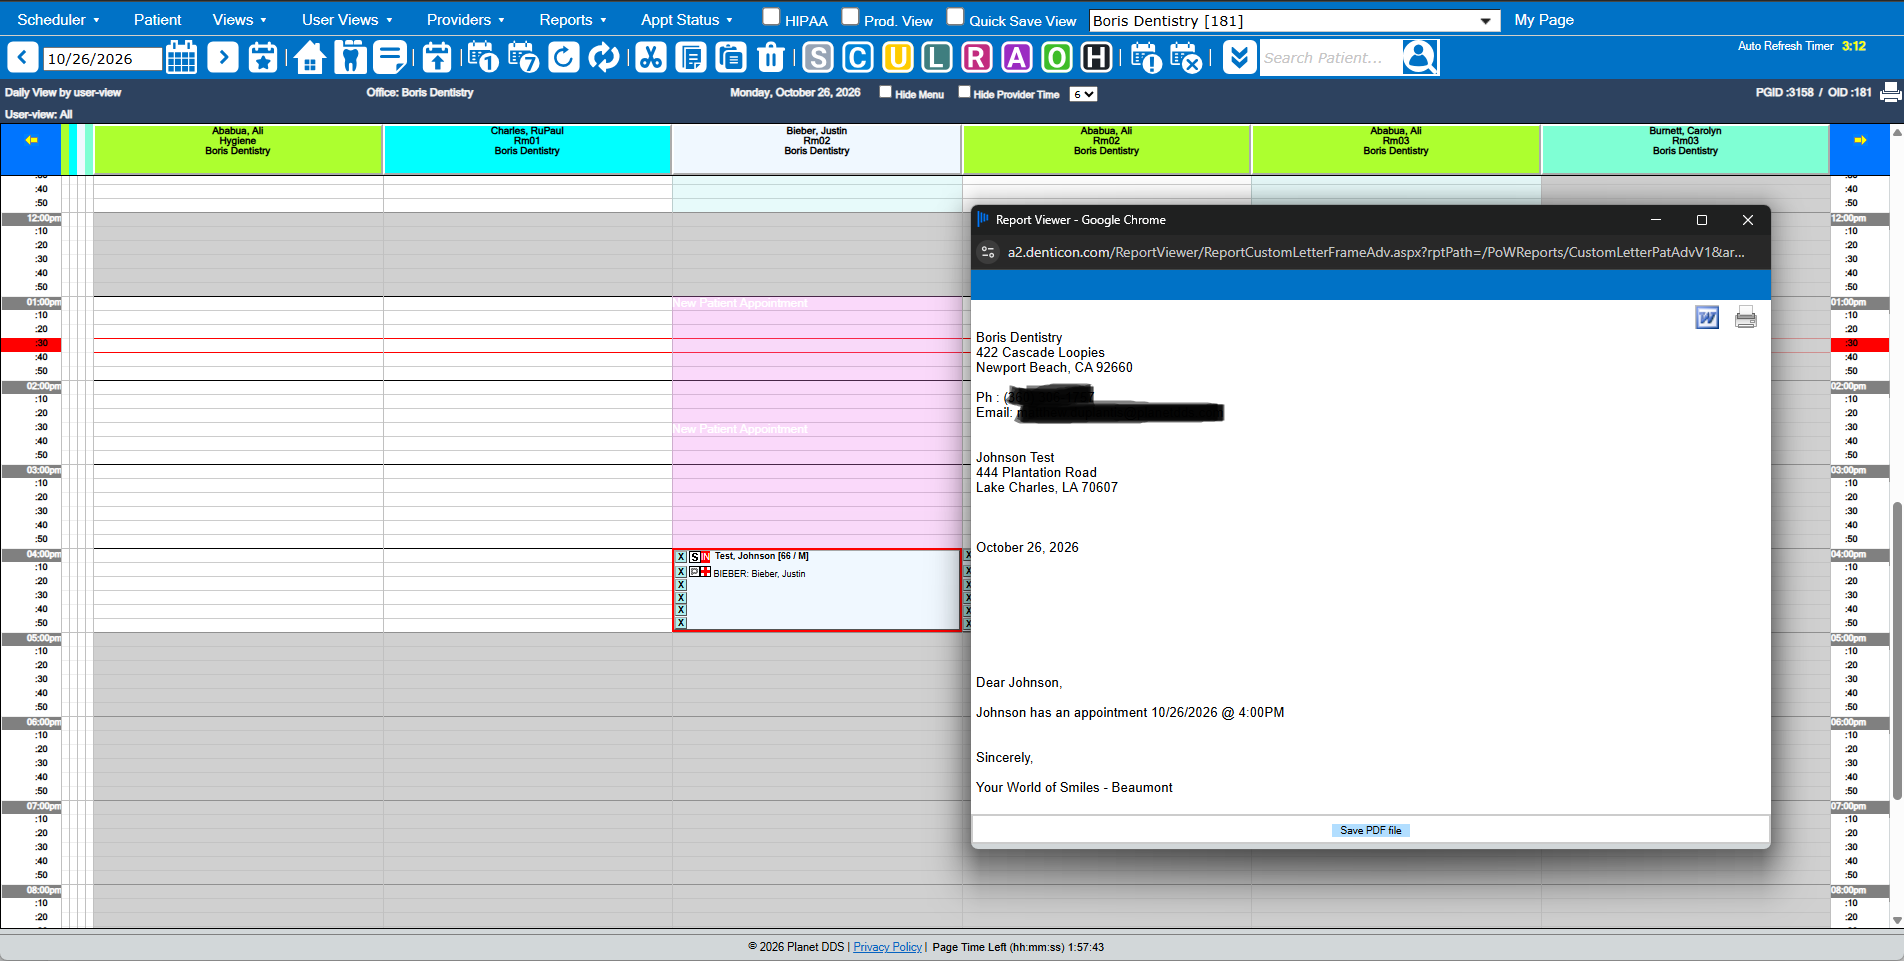Screen dimensions: 1904x961
Task: Click the yellow U status swatch
Action: pos(897,58)
